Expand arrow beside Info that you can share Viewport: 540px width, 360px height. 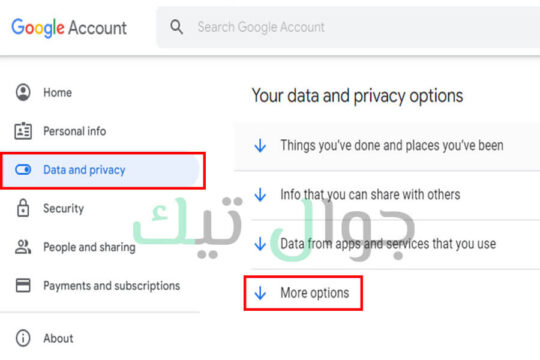click(260, 195)
